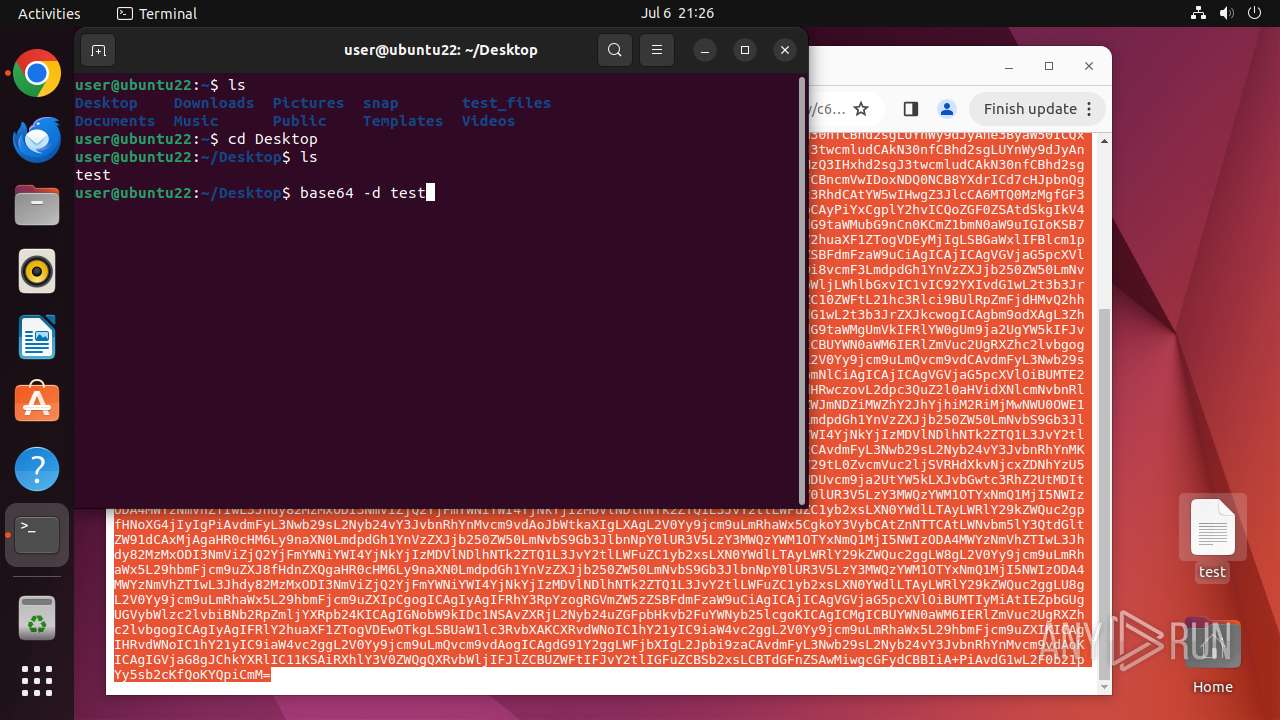Toggle Chrome's side panel icon
The image size is (1280, 720).
point(910,109)
